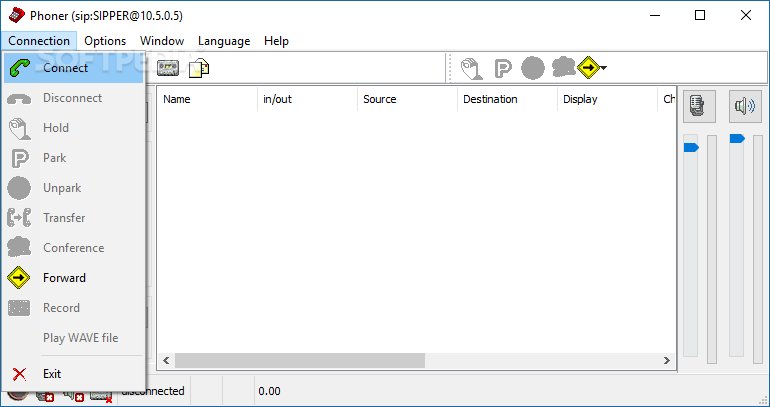Open the Help menu

(276, 41)
